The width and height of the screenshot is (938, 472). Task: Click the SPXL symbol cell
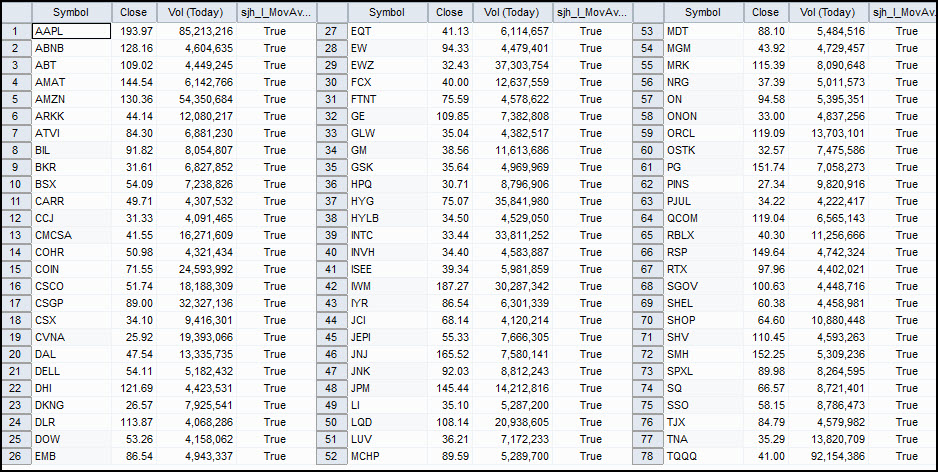[703, 371]
